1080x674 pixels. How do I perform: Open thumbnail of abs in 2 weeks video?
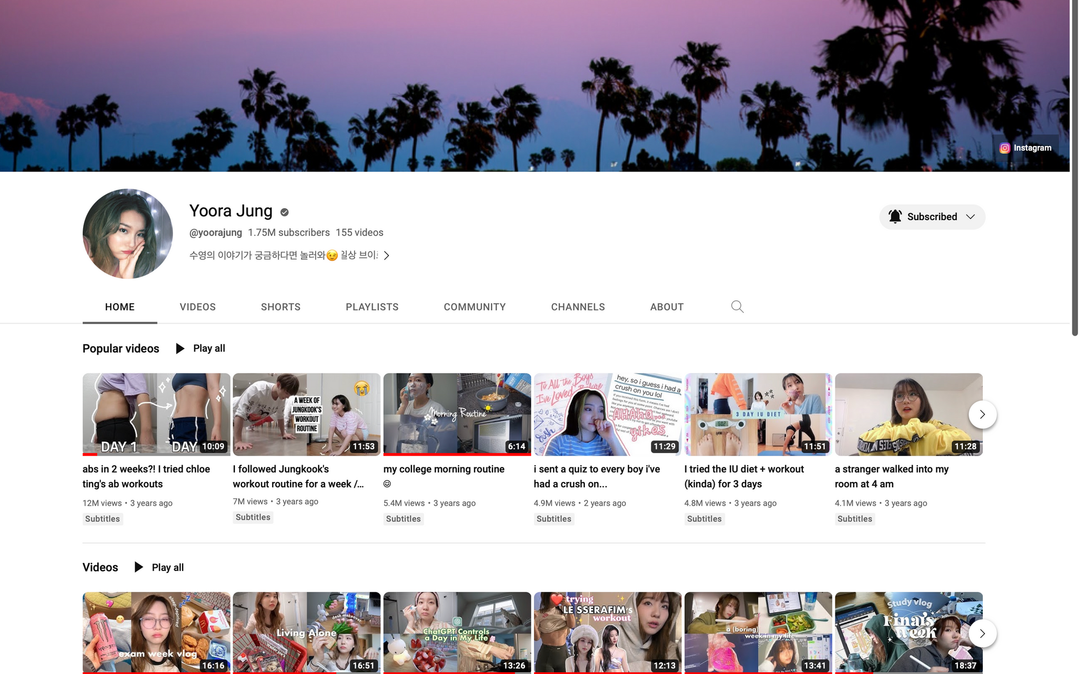[156, 414]
